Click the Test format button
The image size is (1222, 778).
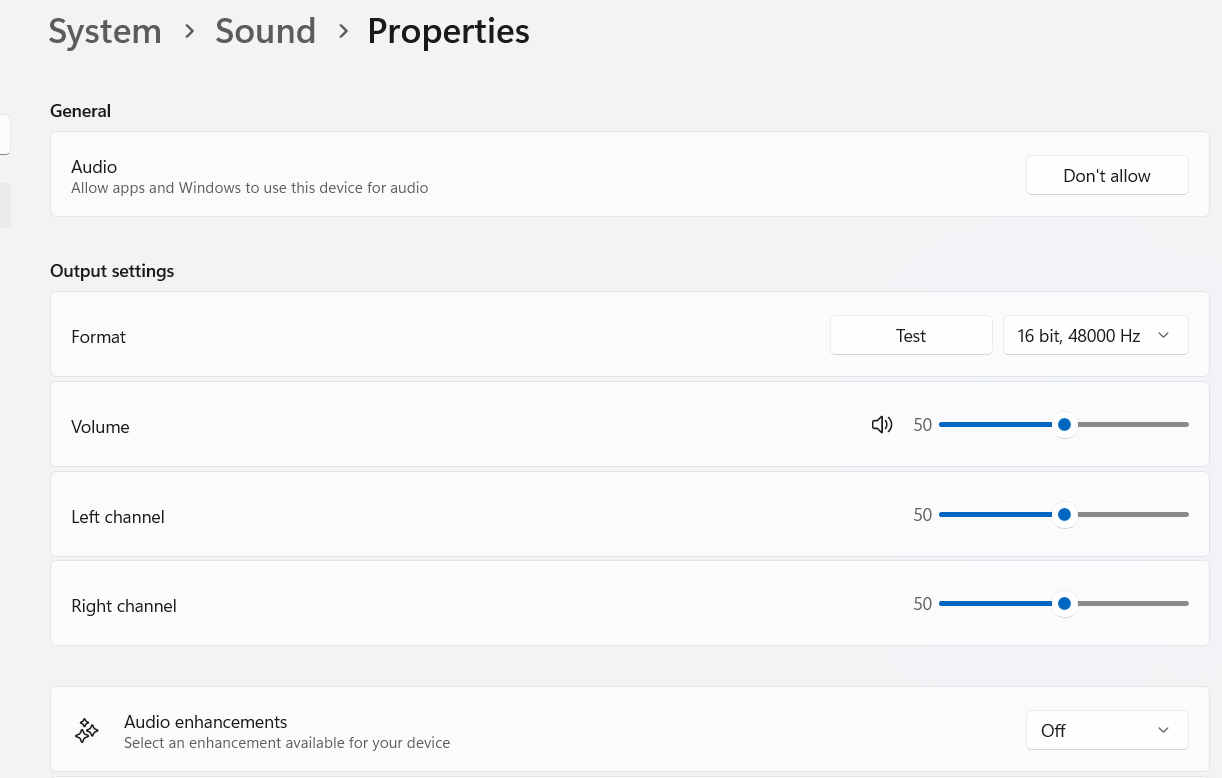tap(911, 336)
